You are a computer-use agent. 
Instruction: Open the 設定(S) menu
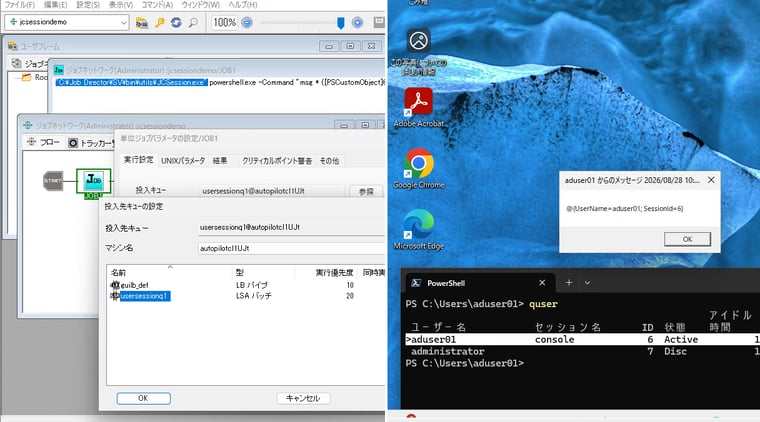tap(88, 4)
